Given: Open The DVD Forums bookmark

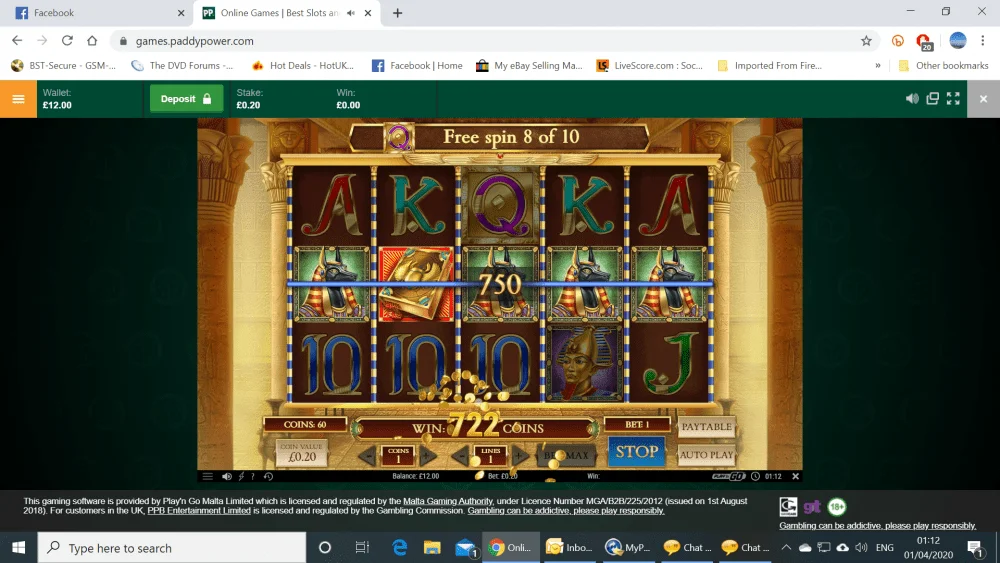Looking at the screenshot, I should pos(182,66).
